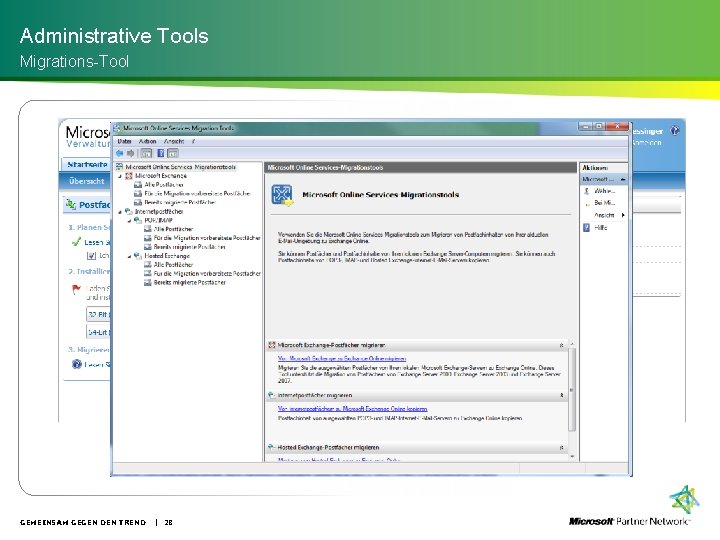The height and width of the screenshot is (540, 720).
Task: Select Alle Postfächer under POP/IMAP
Action: (173, 229)
